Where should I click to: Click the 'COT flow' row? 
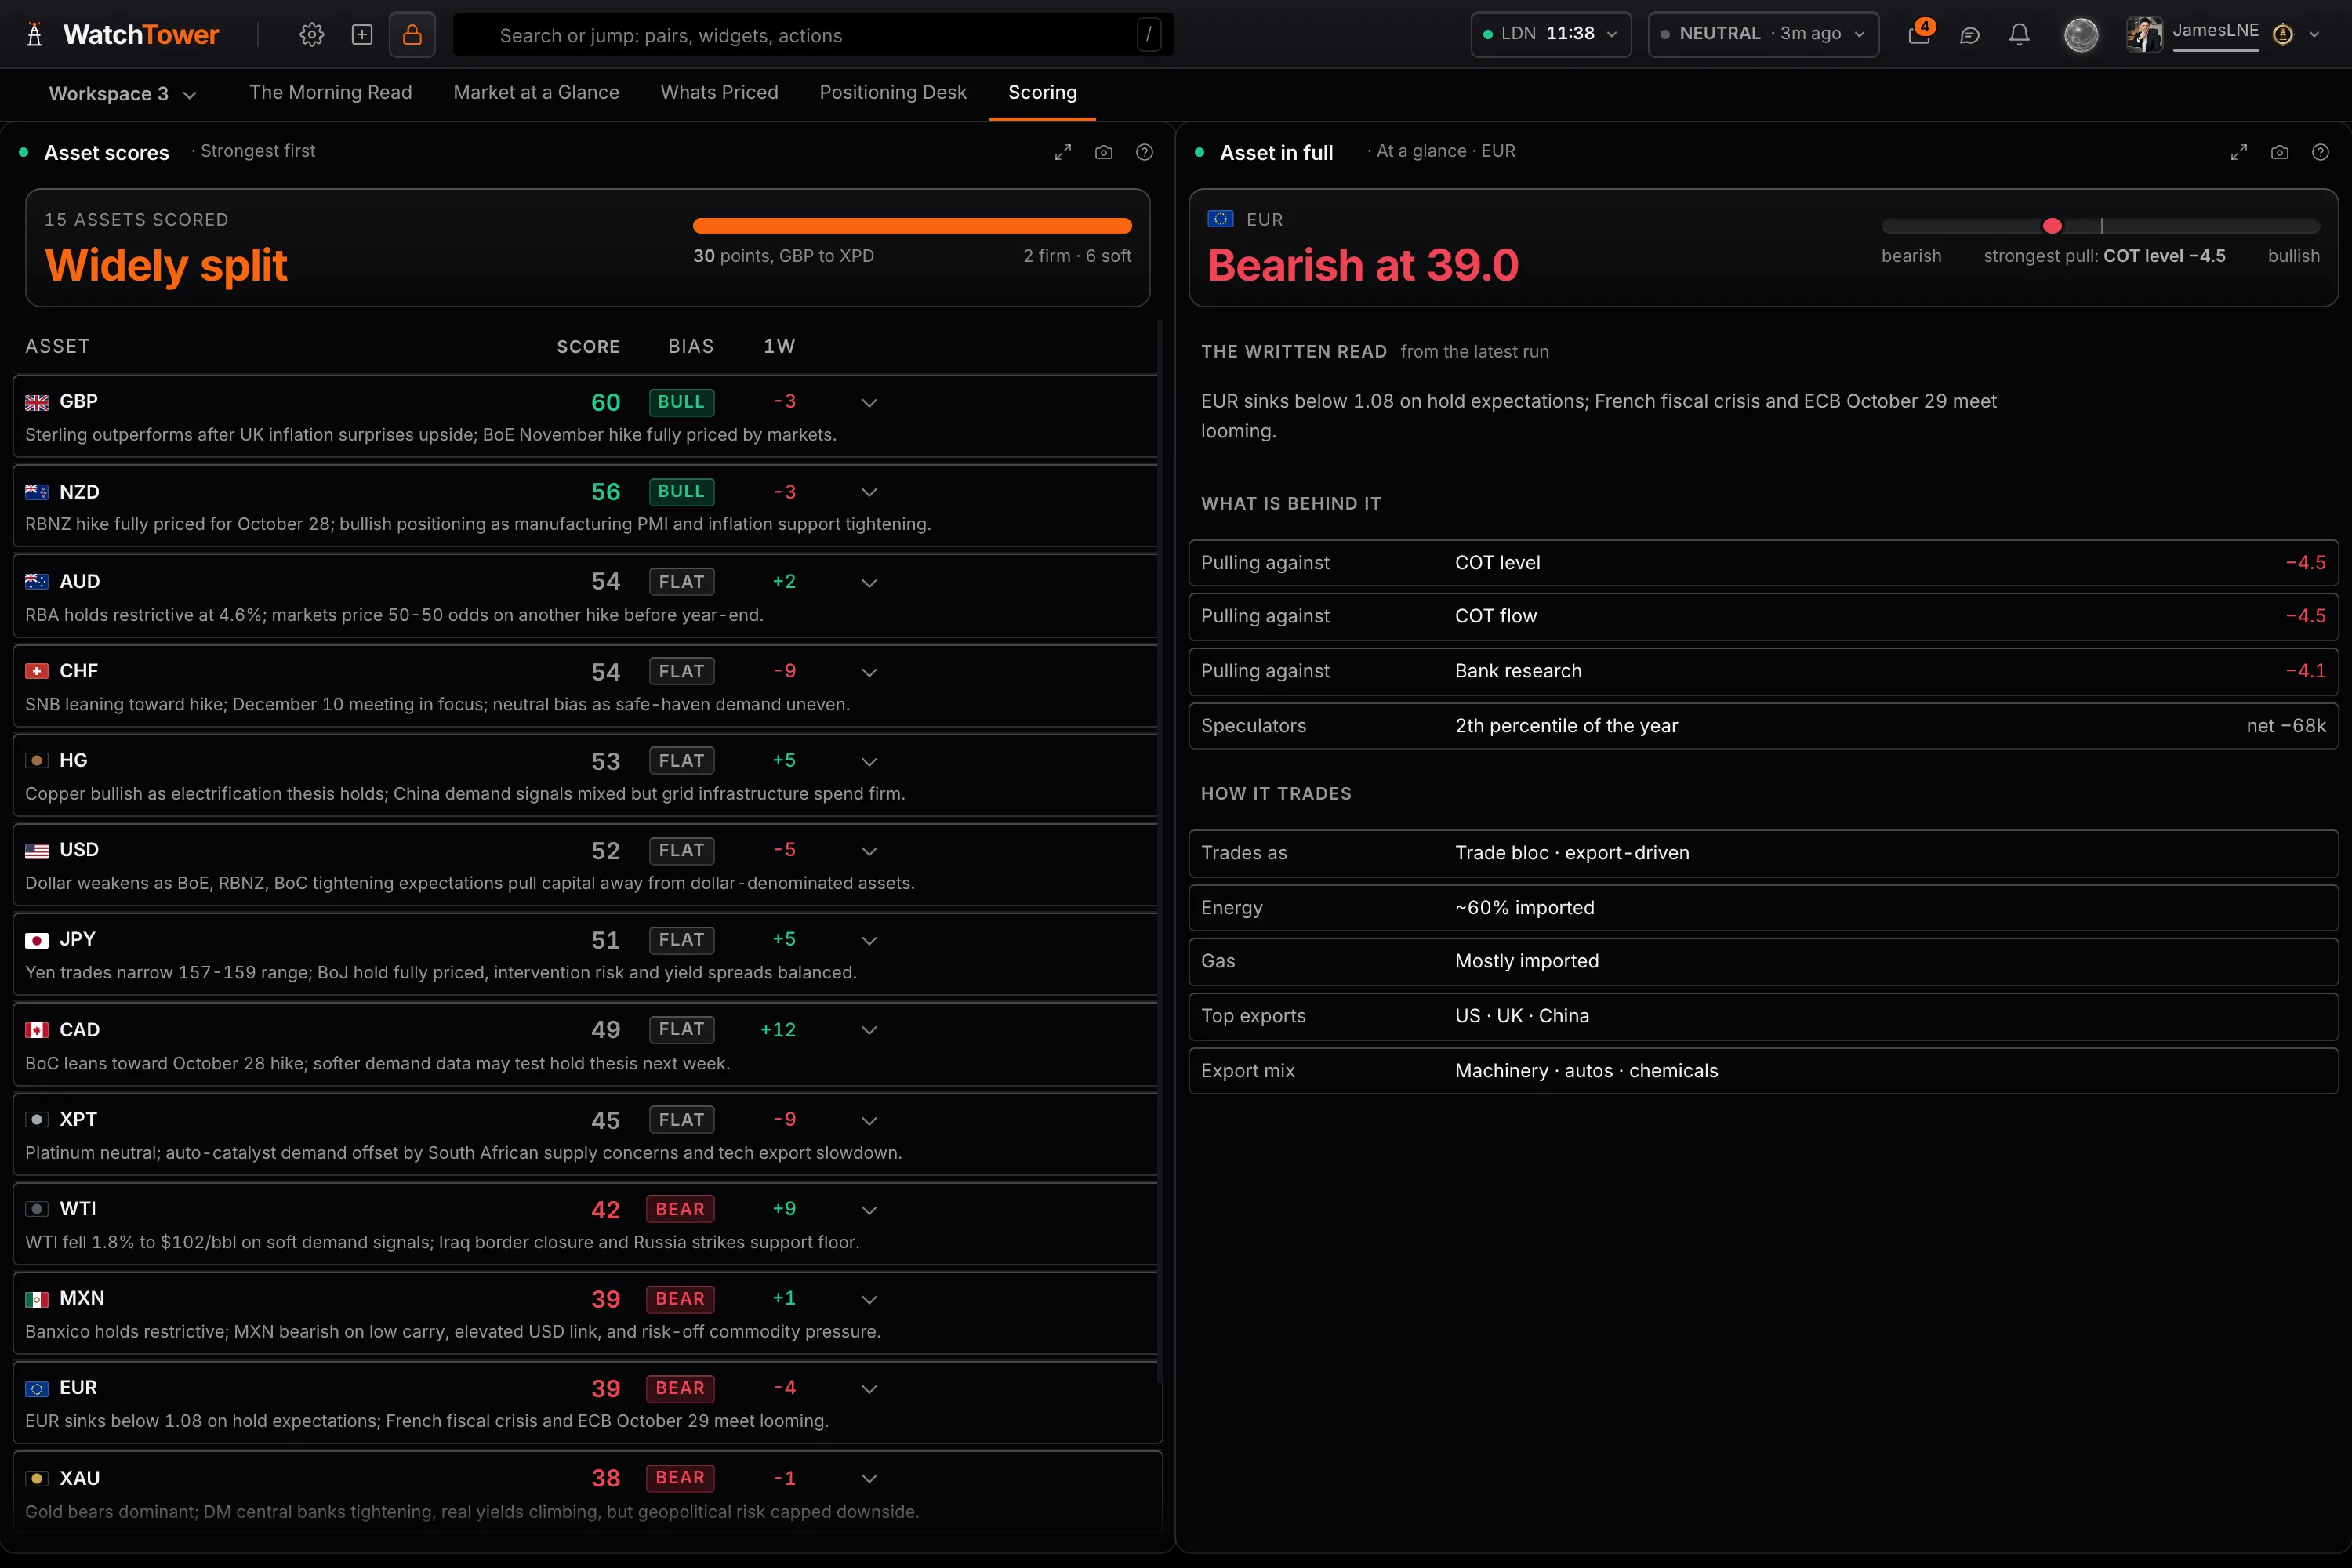pyautogui.click(x=1763, y=617)
